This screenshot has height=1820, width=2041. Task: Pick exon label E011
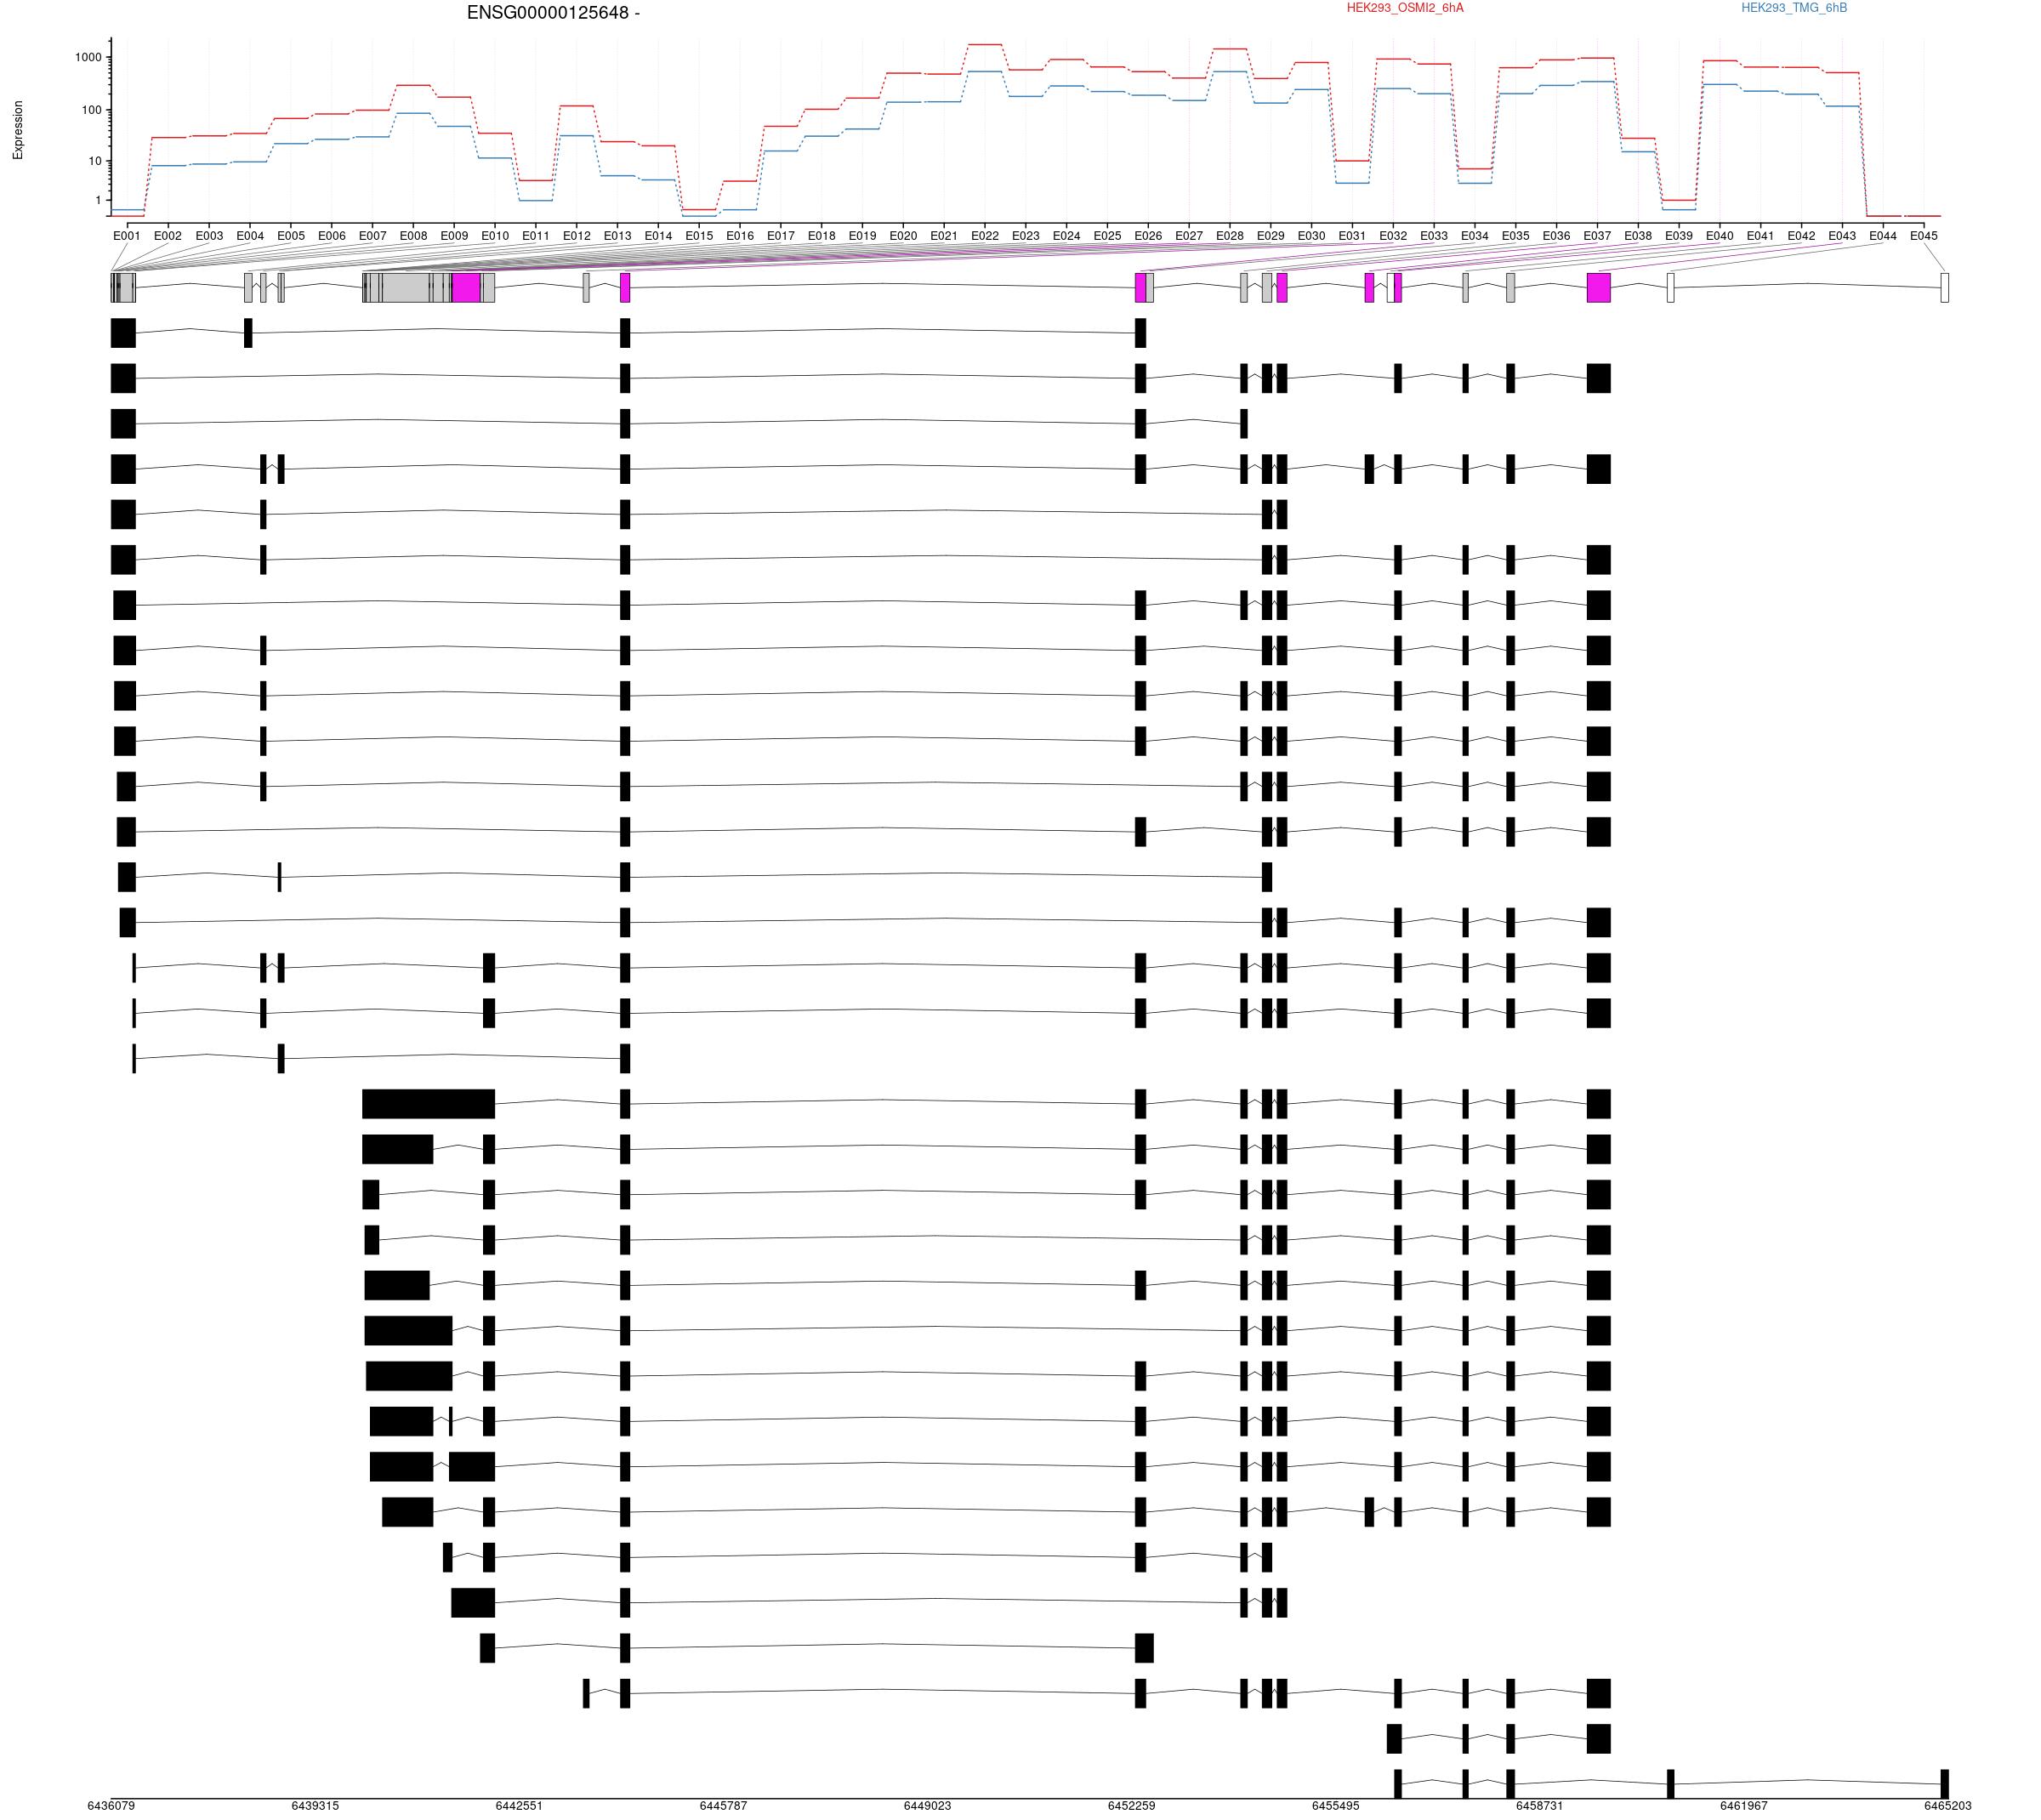click(536, 236)
